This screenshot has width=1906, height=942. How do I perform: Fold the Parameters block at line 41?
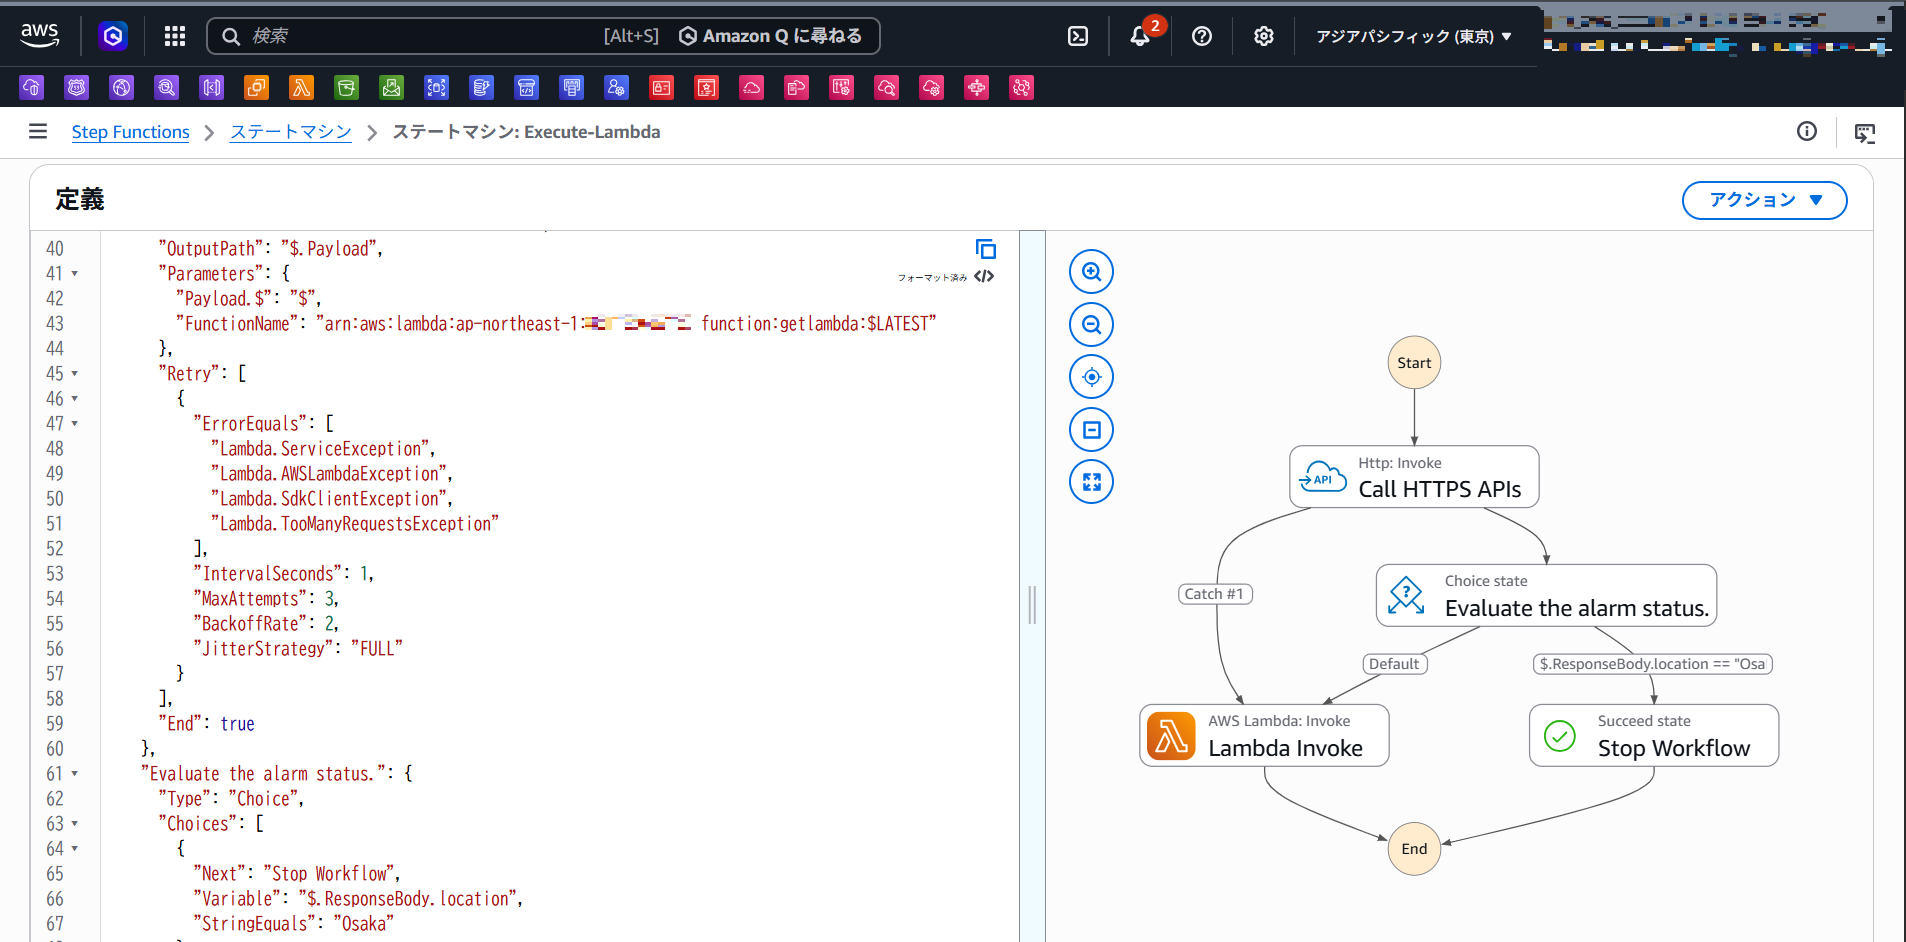pyautogui.click(x=75, y=274)
